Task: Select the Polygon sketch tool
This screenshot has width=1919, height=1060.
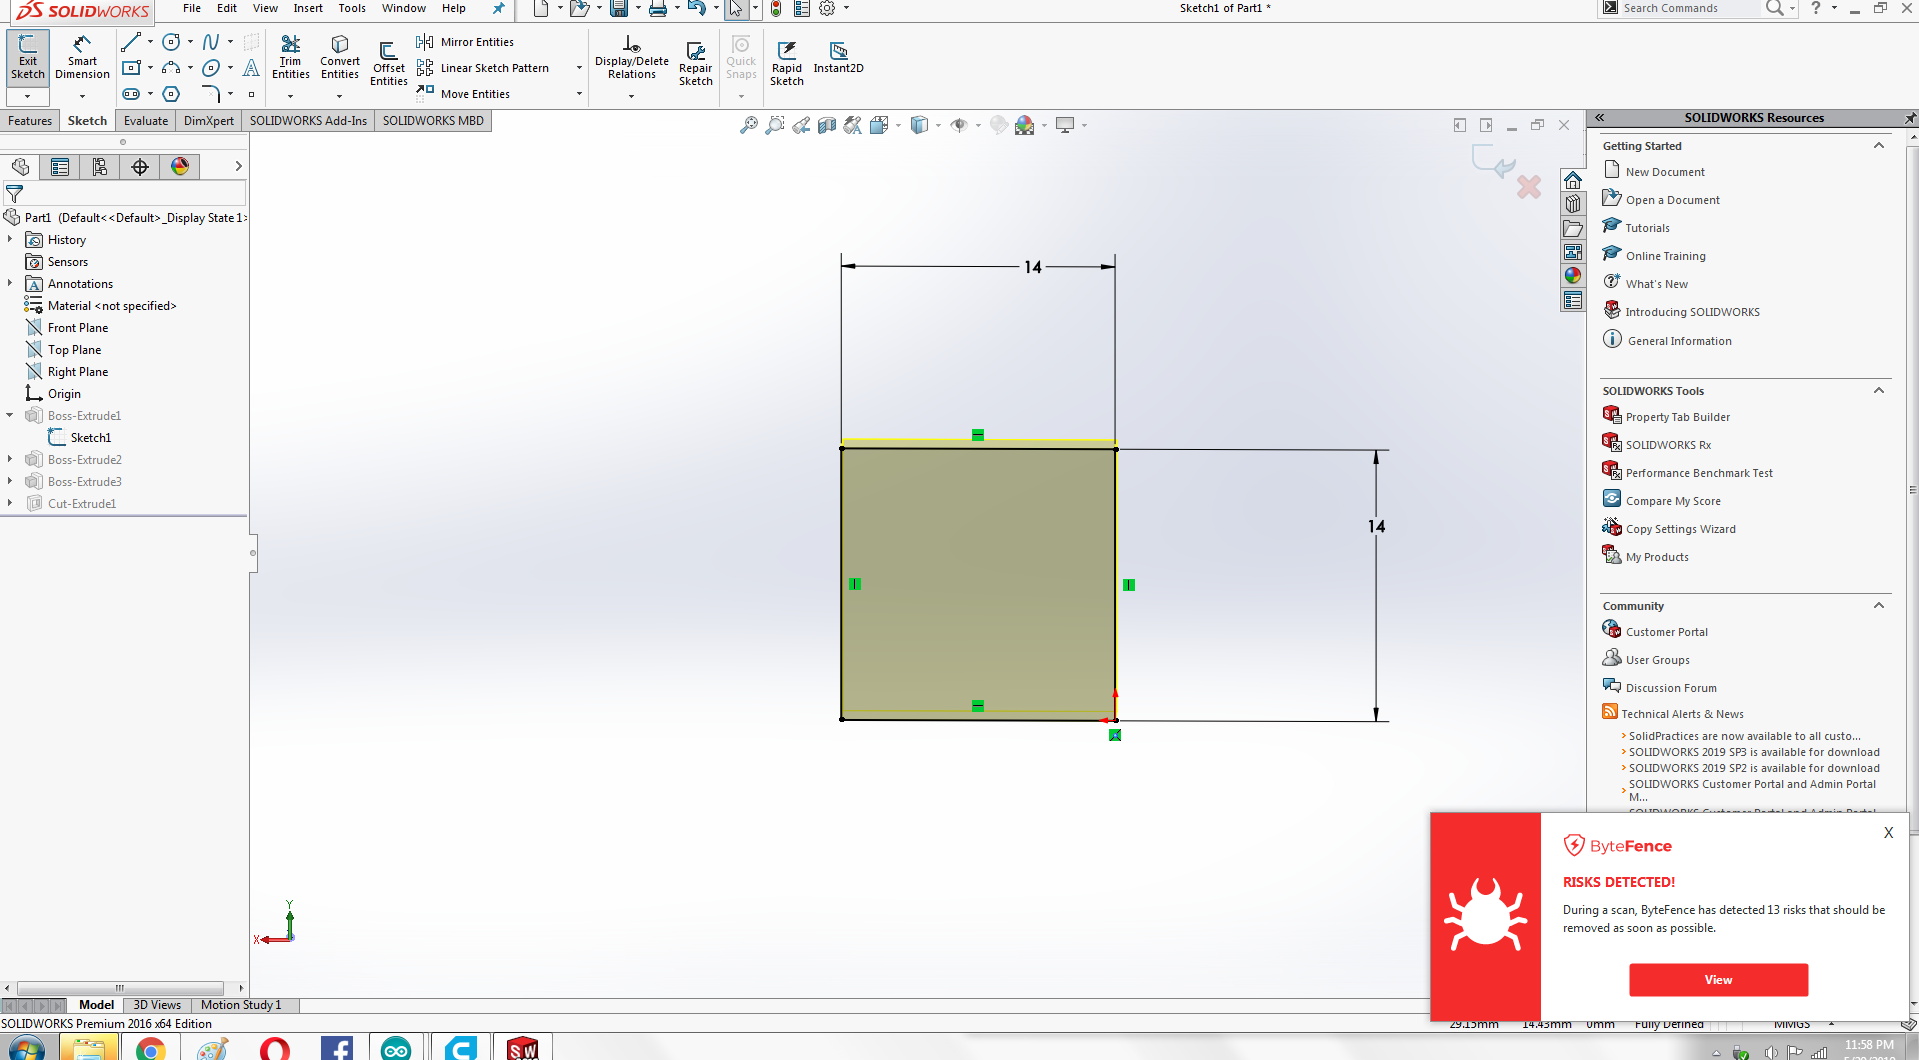Action: [x=171, y=94]
